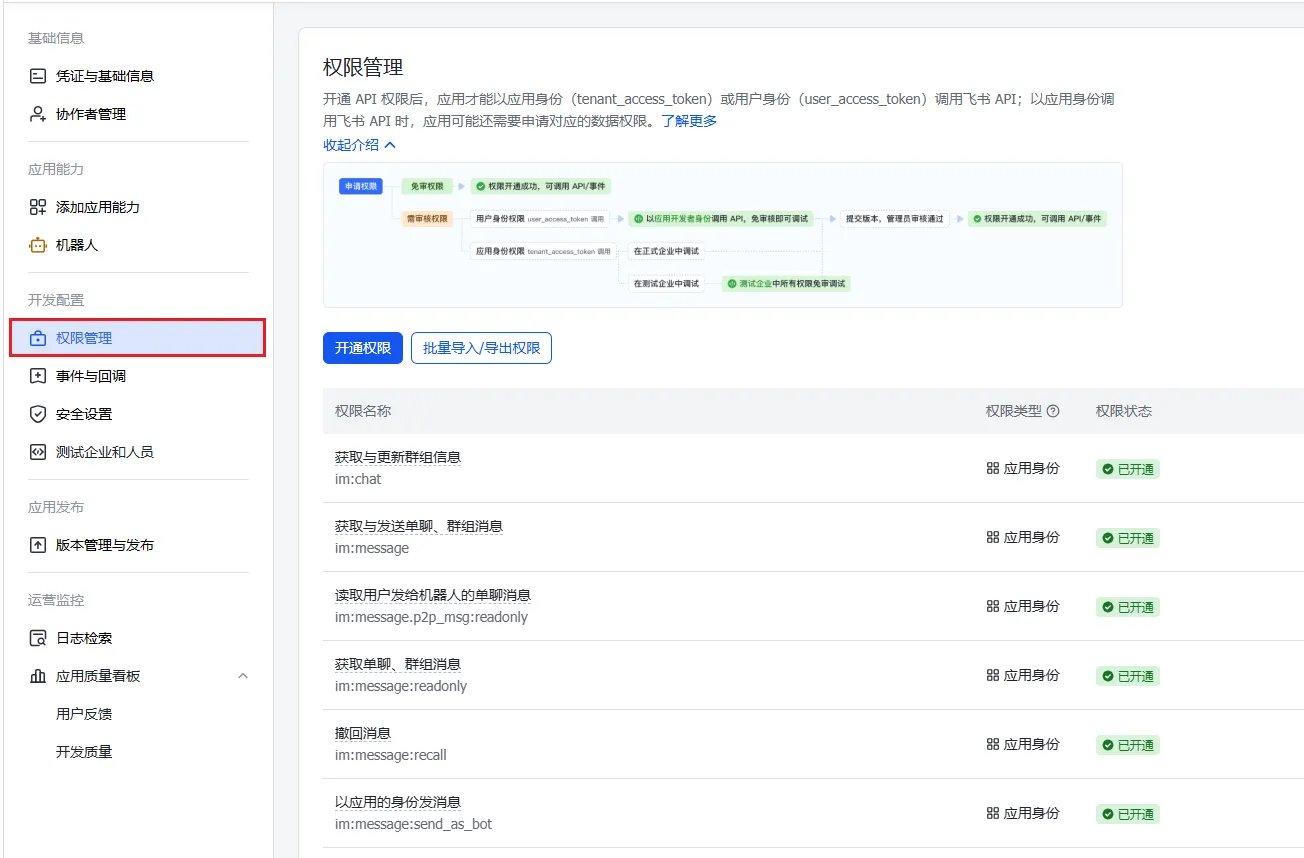Click the 添加应用能力 grid icon
The image size is (1304, 858).
(38, 207)
